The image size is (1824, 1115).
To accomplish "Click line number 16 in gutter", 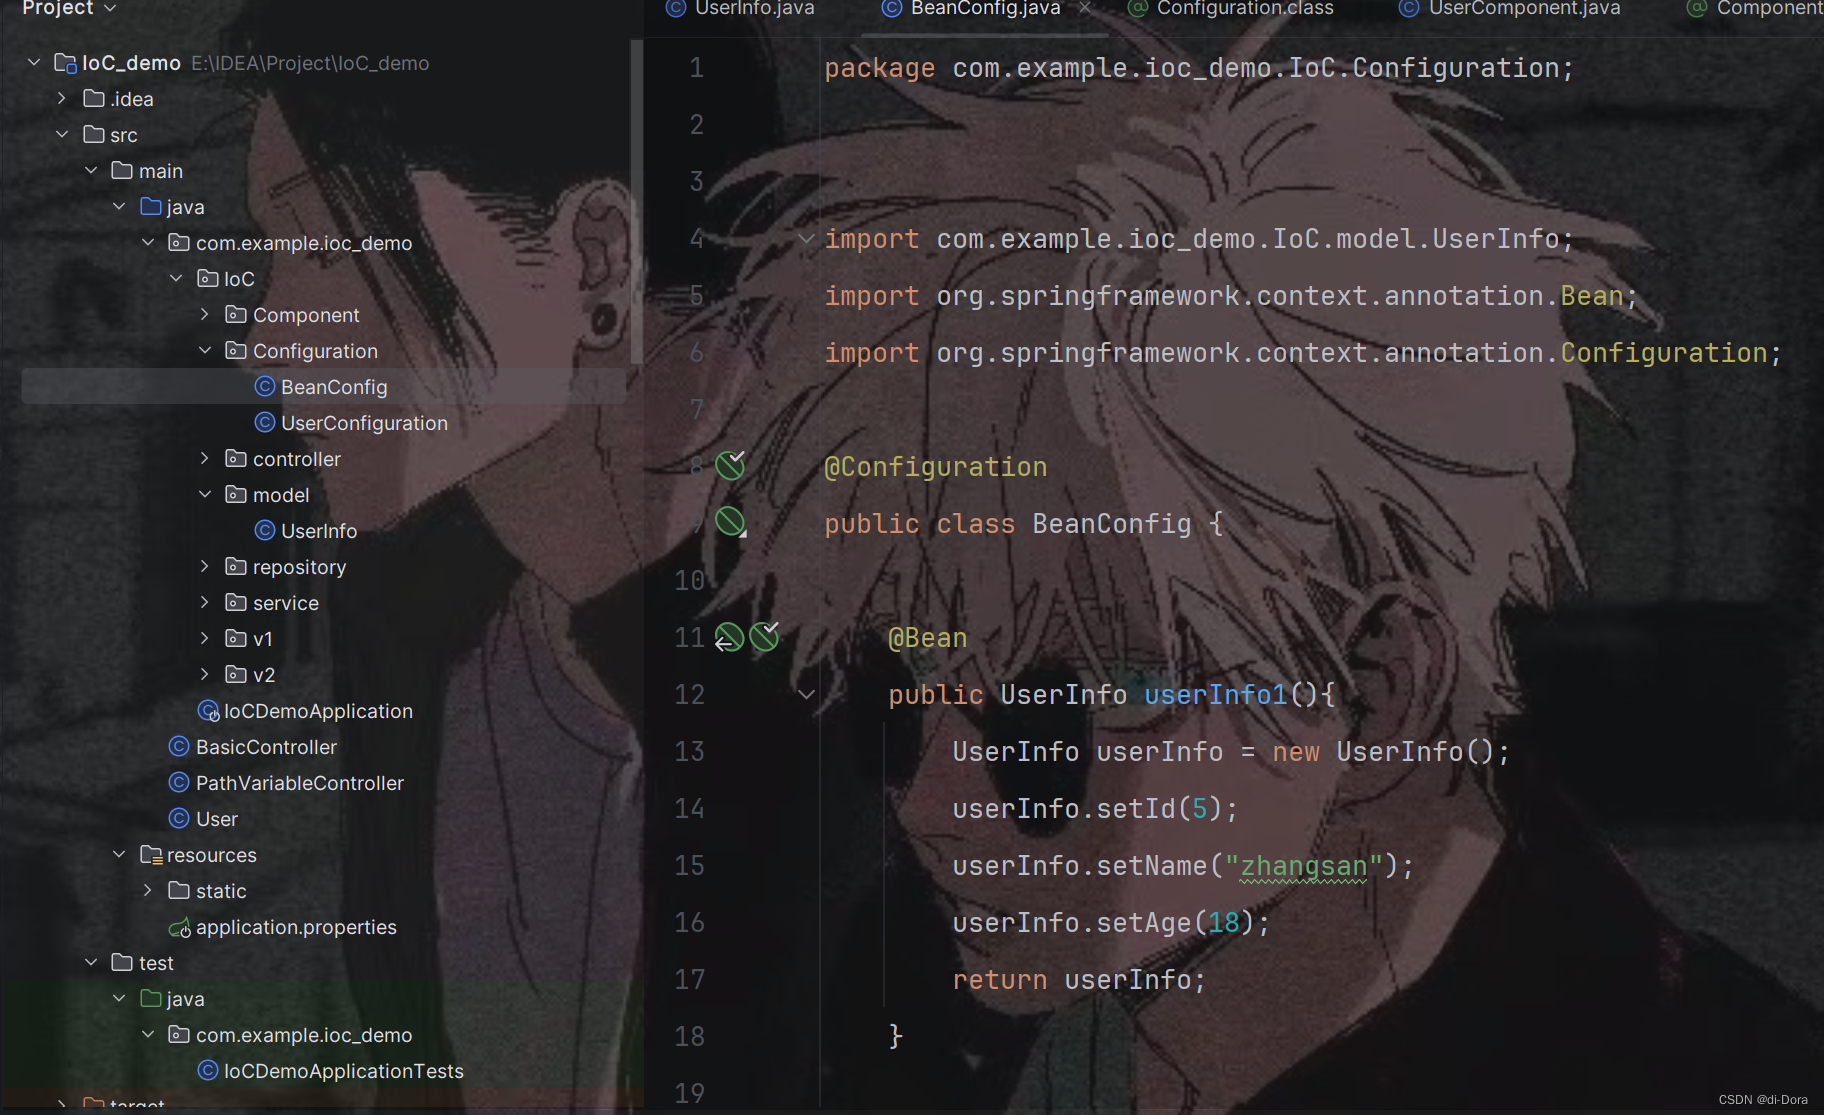I will [x=689, y=923].
